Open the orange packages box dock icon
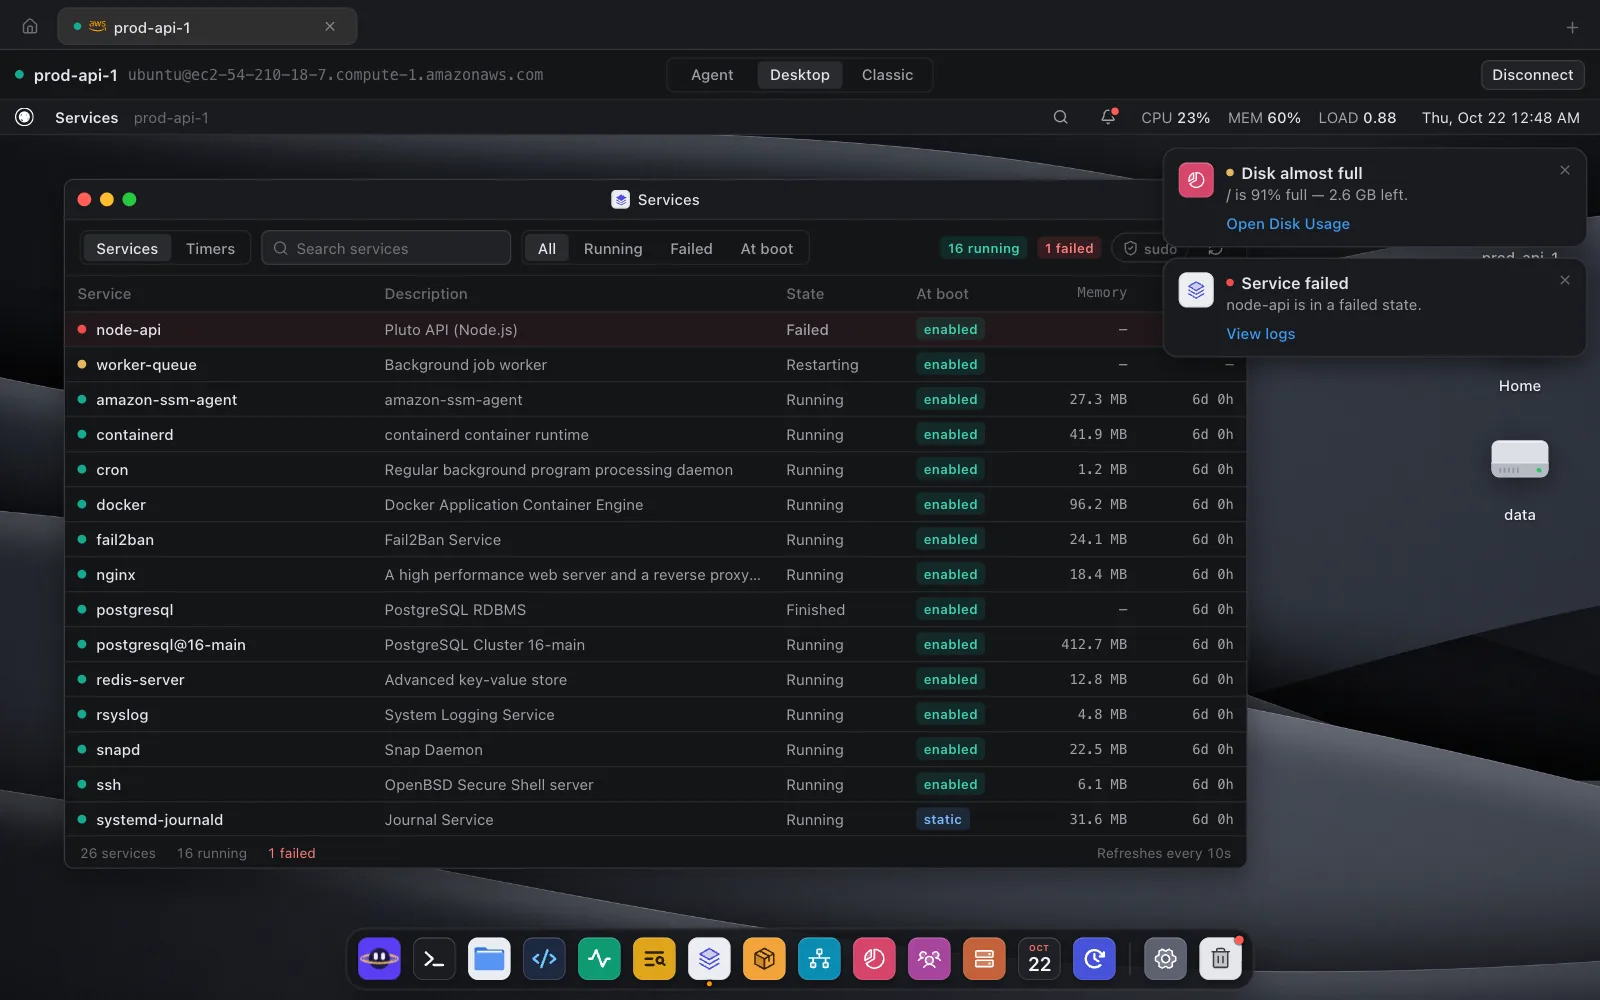The width and height of the screenshot is (1600, 1000). point(764,959)
